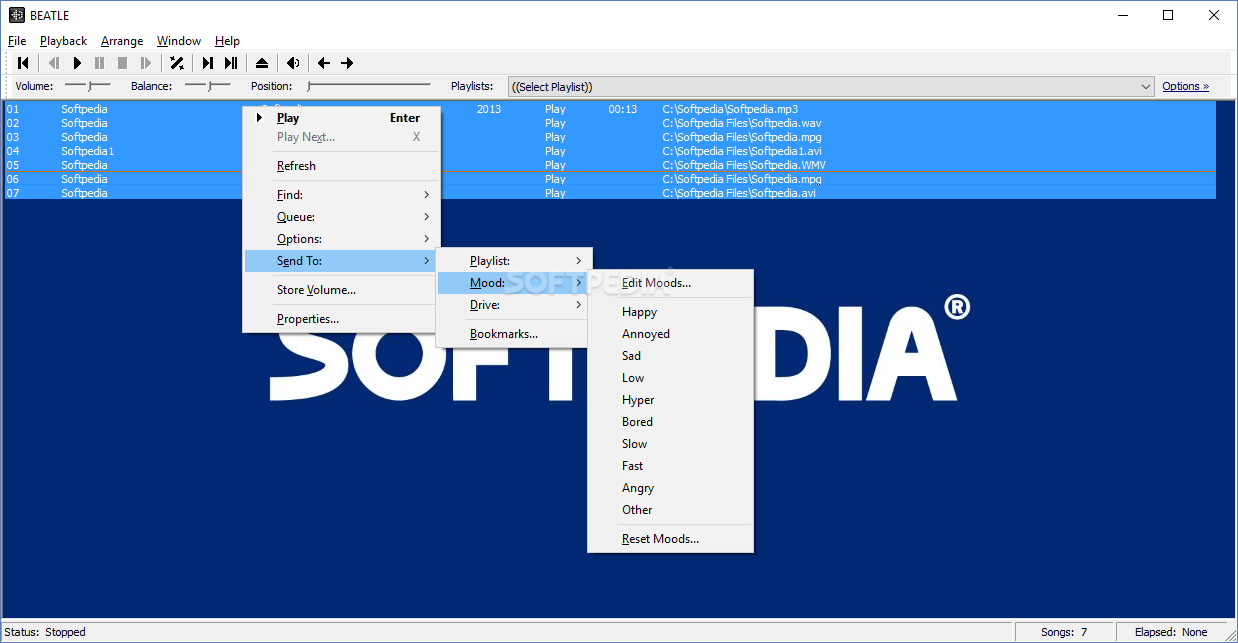Screen dimensions: 1238x643
Task: Click the eject icon in toolbar
Action: click(x=262, y=63)
